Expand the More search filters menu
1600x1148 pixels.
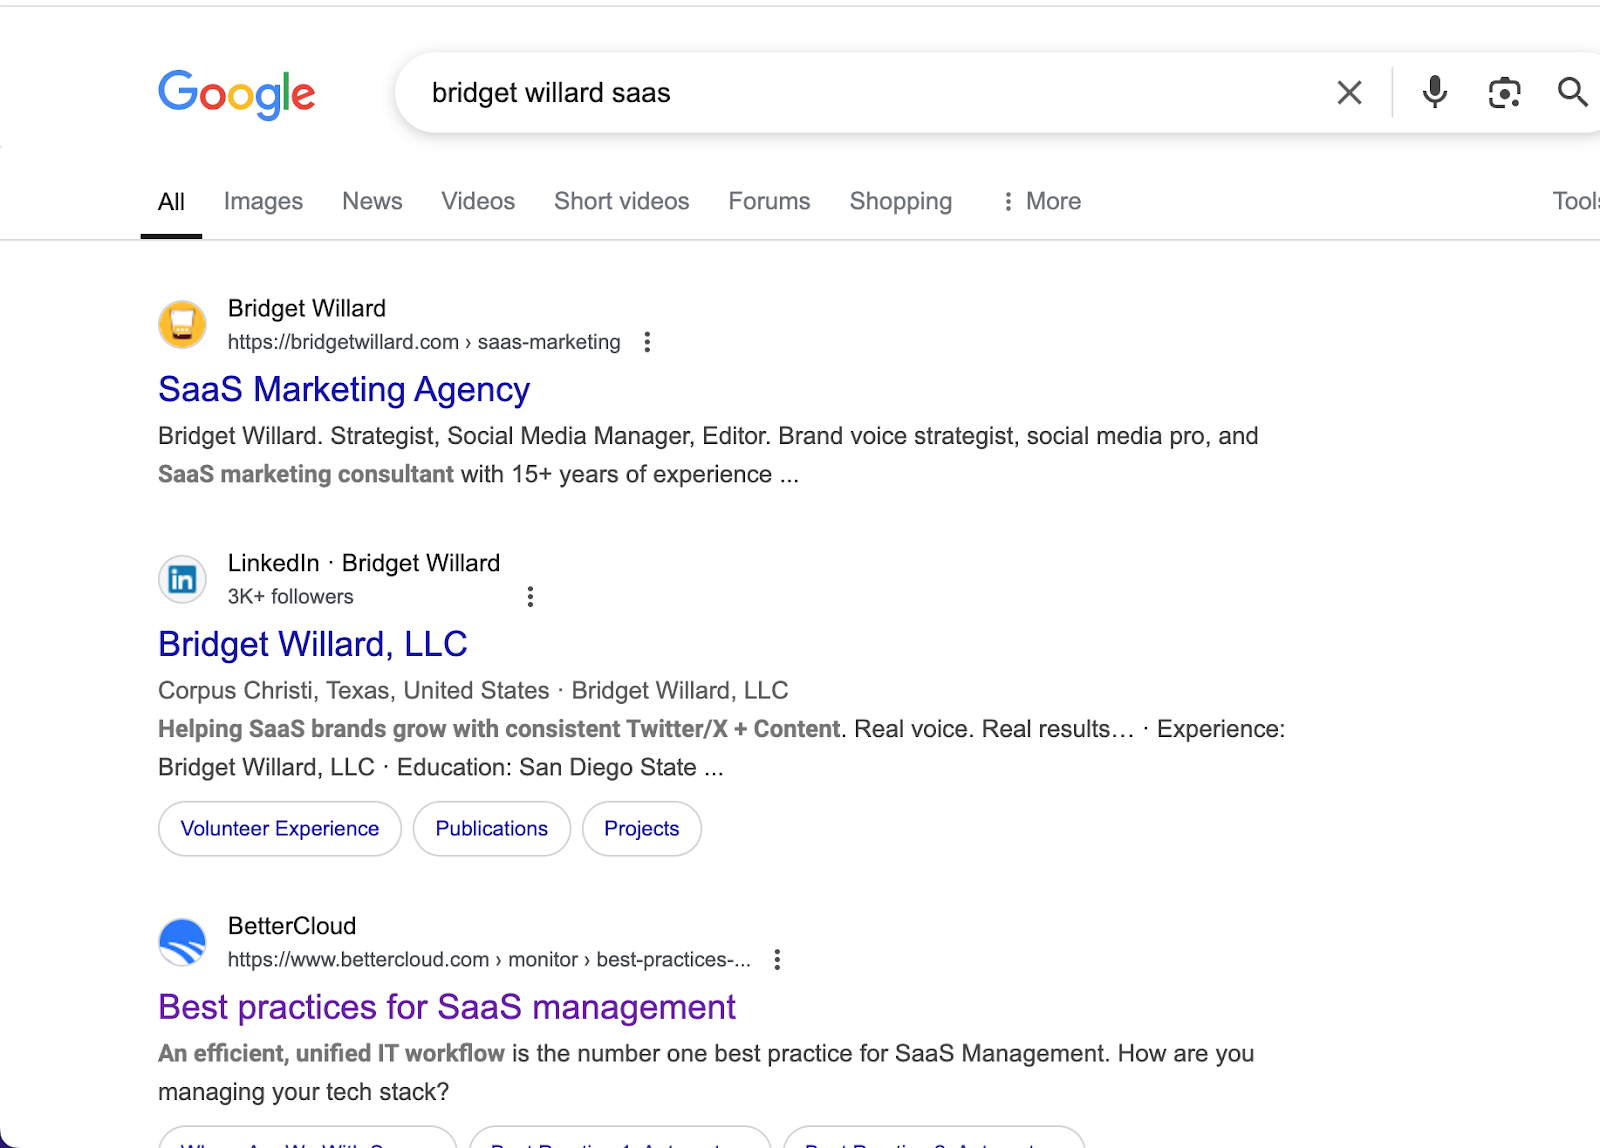(x=1041, y=202)
